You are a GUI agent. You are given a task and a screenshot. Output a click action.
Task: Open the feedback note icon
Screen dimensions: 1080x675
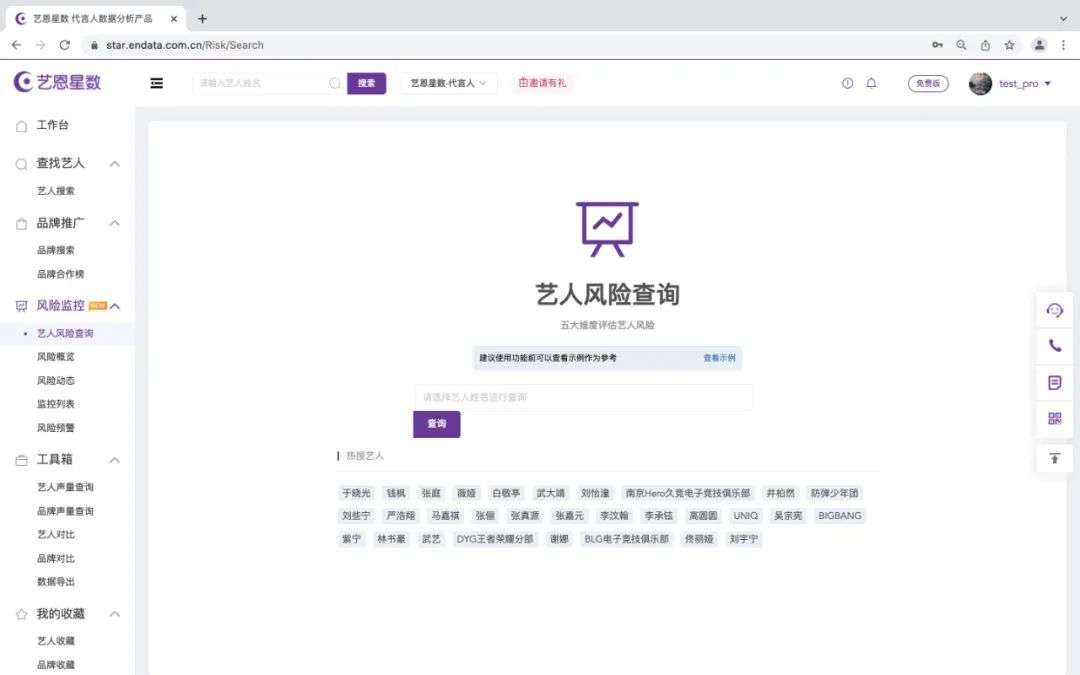tap(1055, 382)
